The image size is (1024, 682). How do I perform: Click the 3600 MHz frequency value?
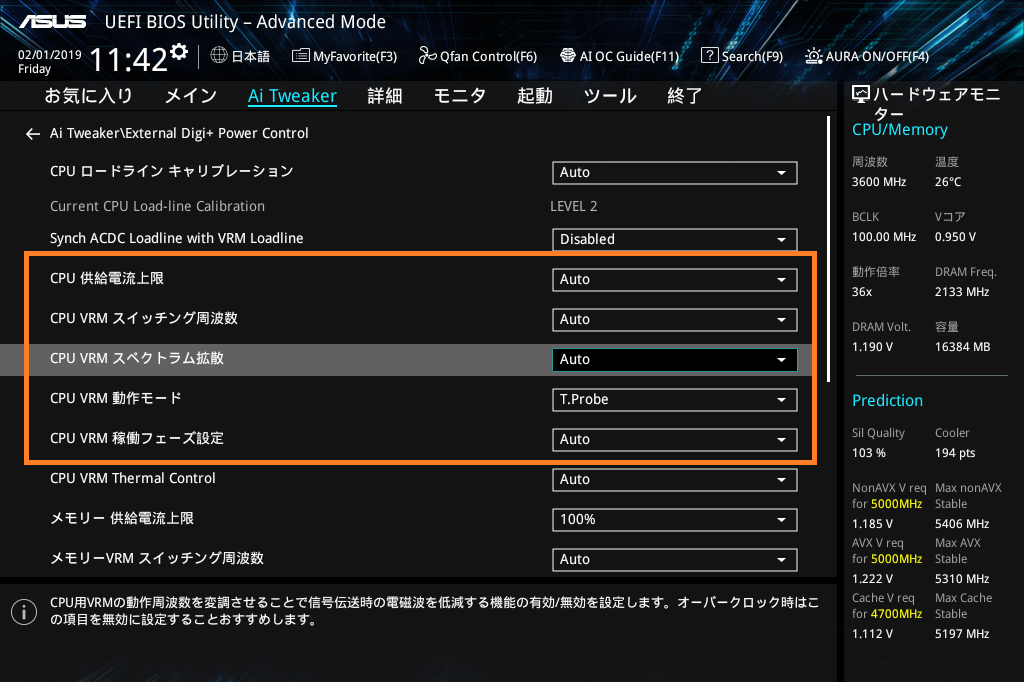coord(878,182)
